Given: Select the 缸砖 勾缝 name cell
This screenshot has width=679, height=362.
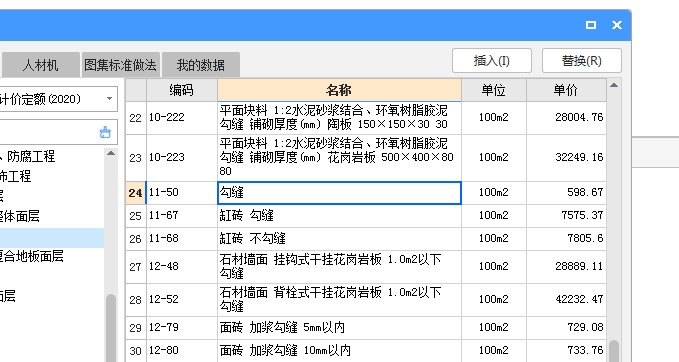Looking at the screenshot, I should pos(339,216).
